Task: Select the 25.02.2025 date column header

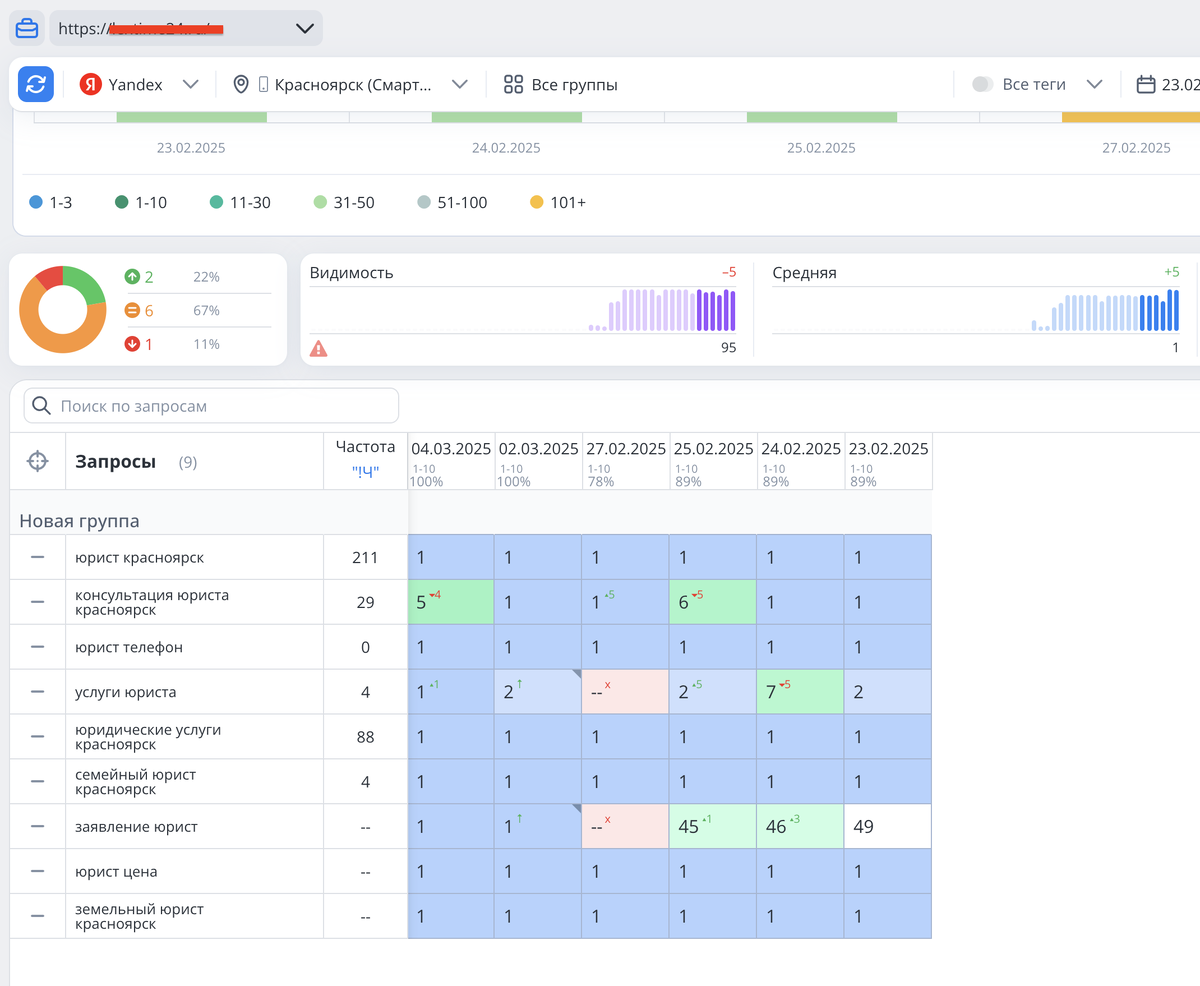Action: [713, 461]
